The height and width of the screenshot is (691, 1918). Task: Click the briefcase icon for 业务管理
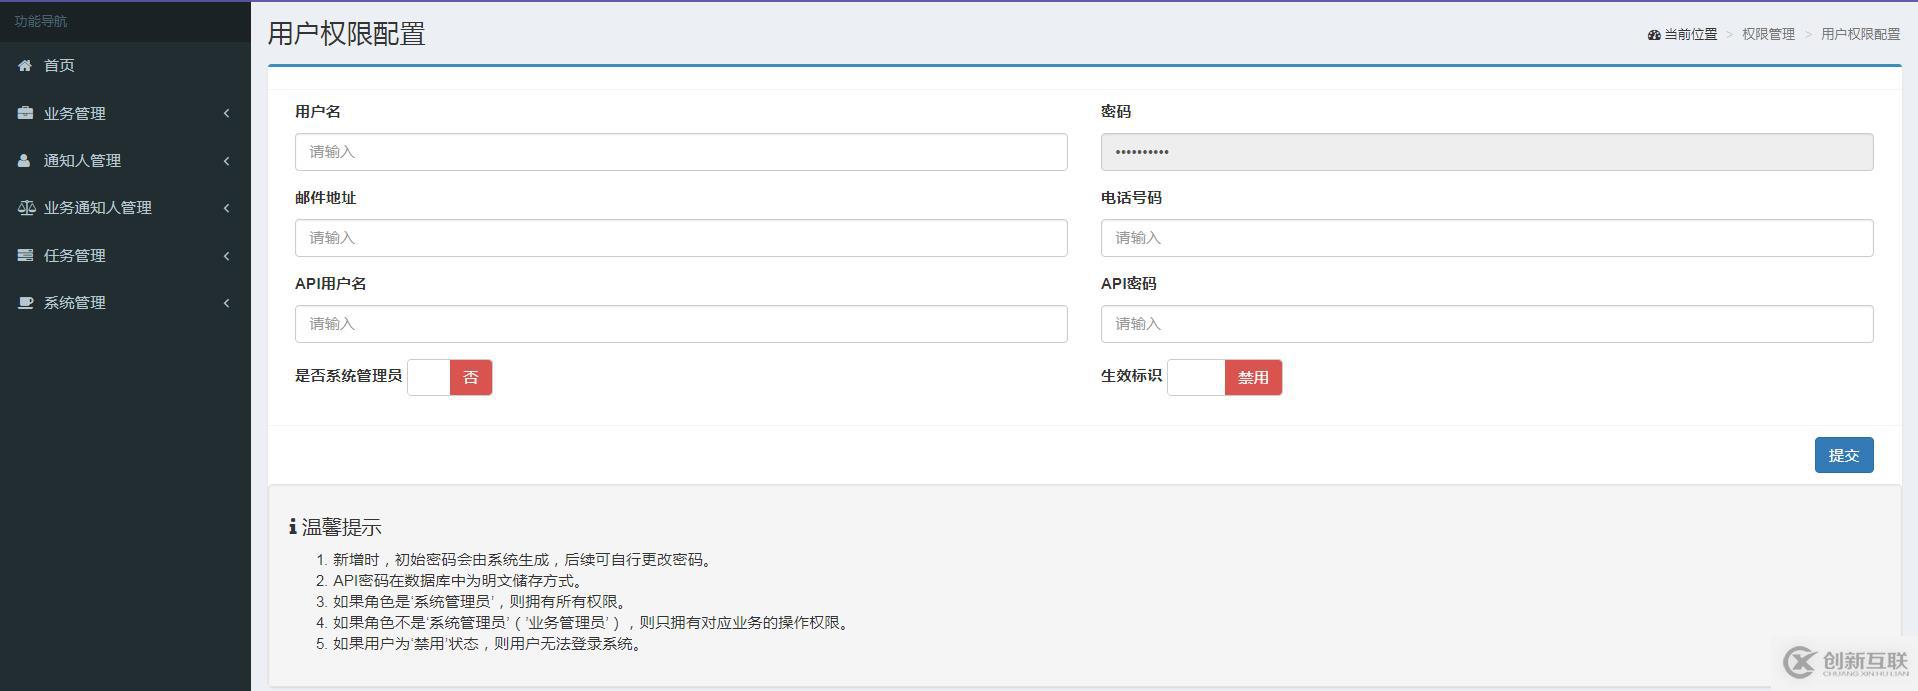pos(25,113)
